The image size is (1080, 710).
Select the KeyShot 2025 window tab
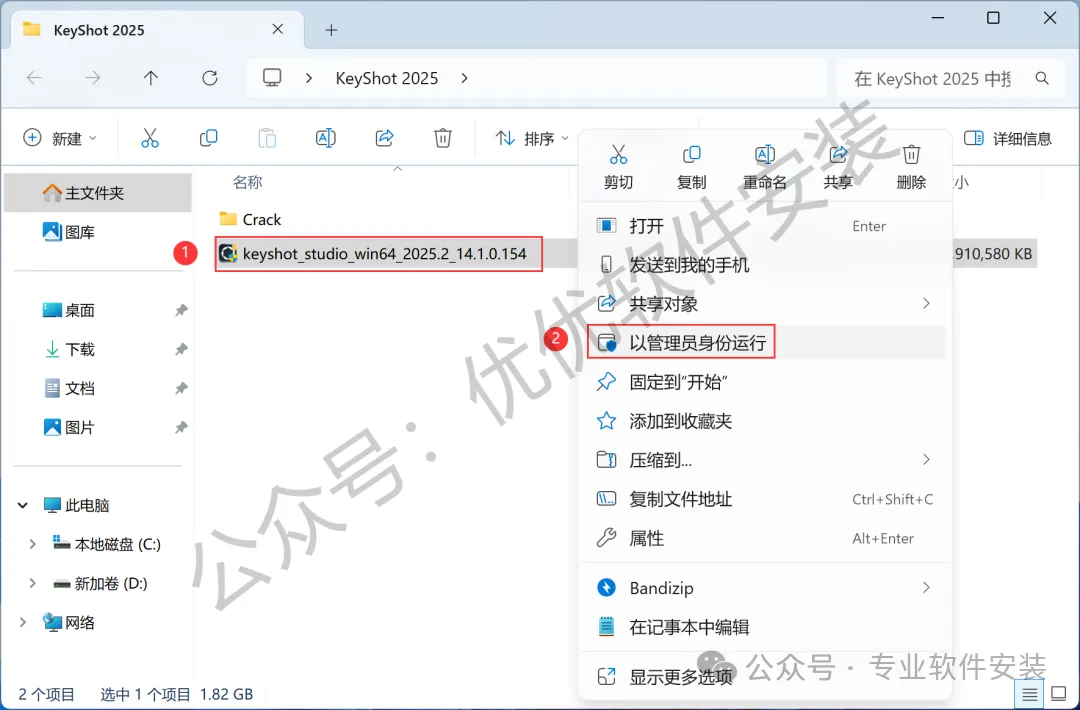pos(157,30)
